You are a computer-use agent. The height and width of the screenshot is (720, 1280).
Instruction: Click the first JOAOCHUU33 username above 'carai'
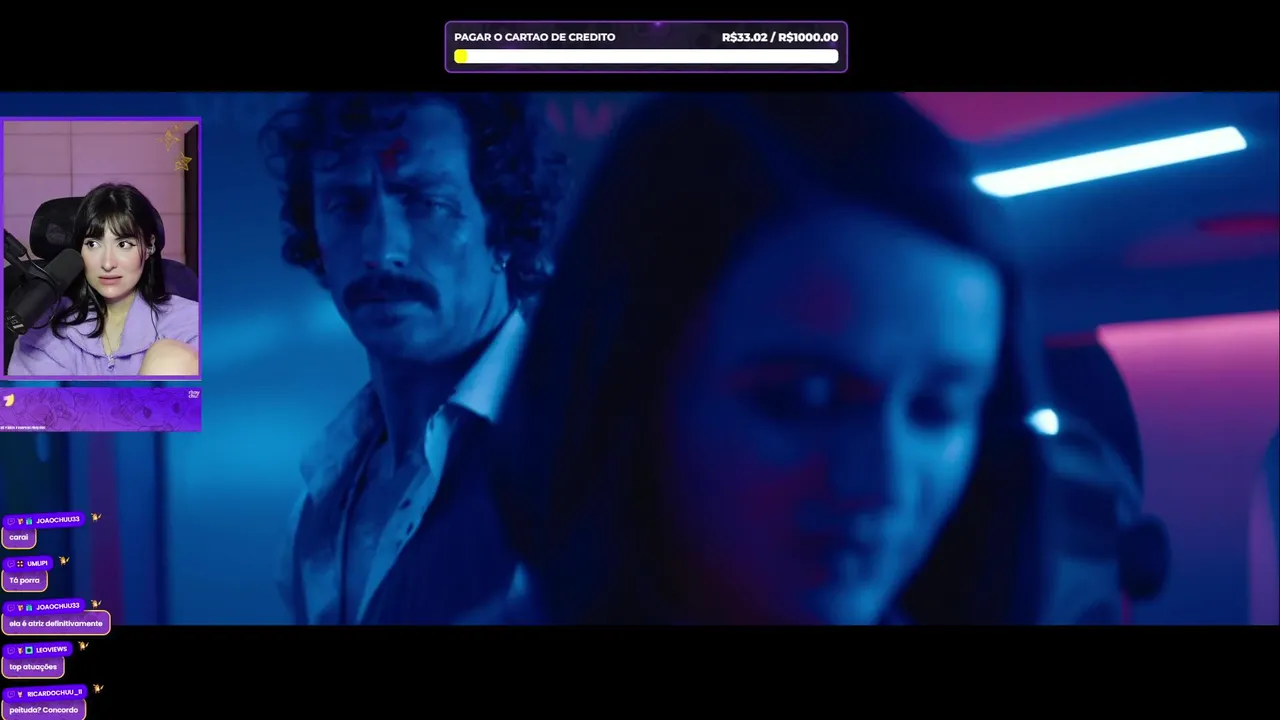(x=58, y=520)
